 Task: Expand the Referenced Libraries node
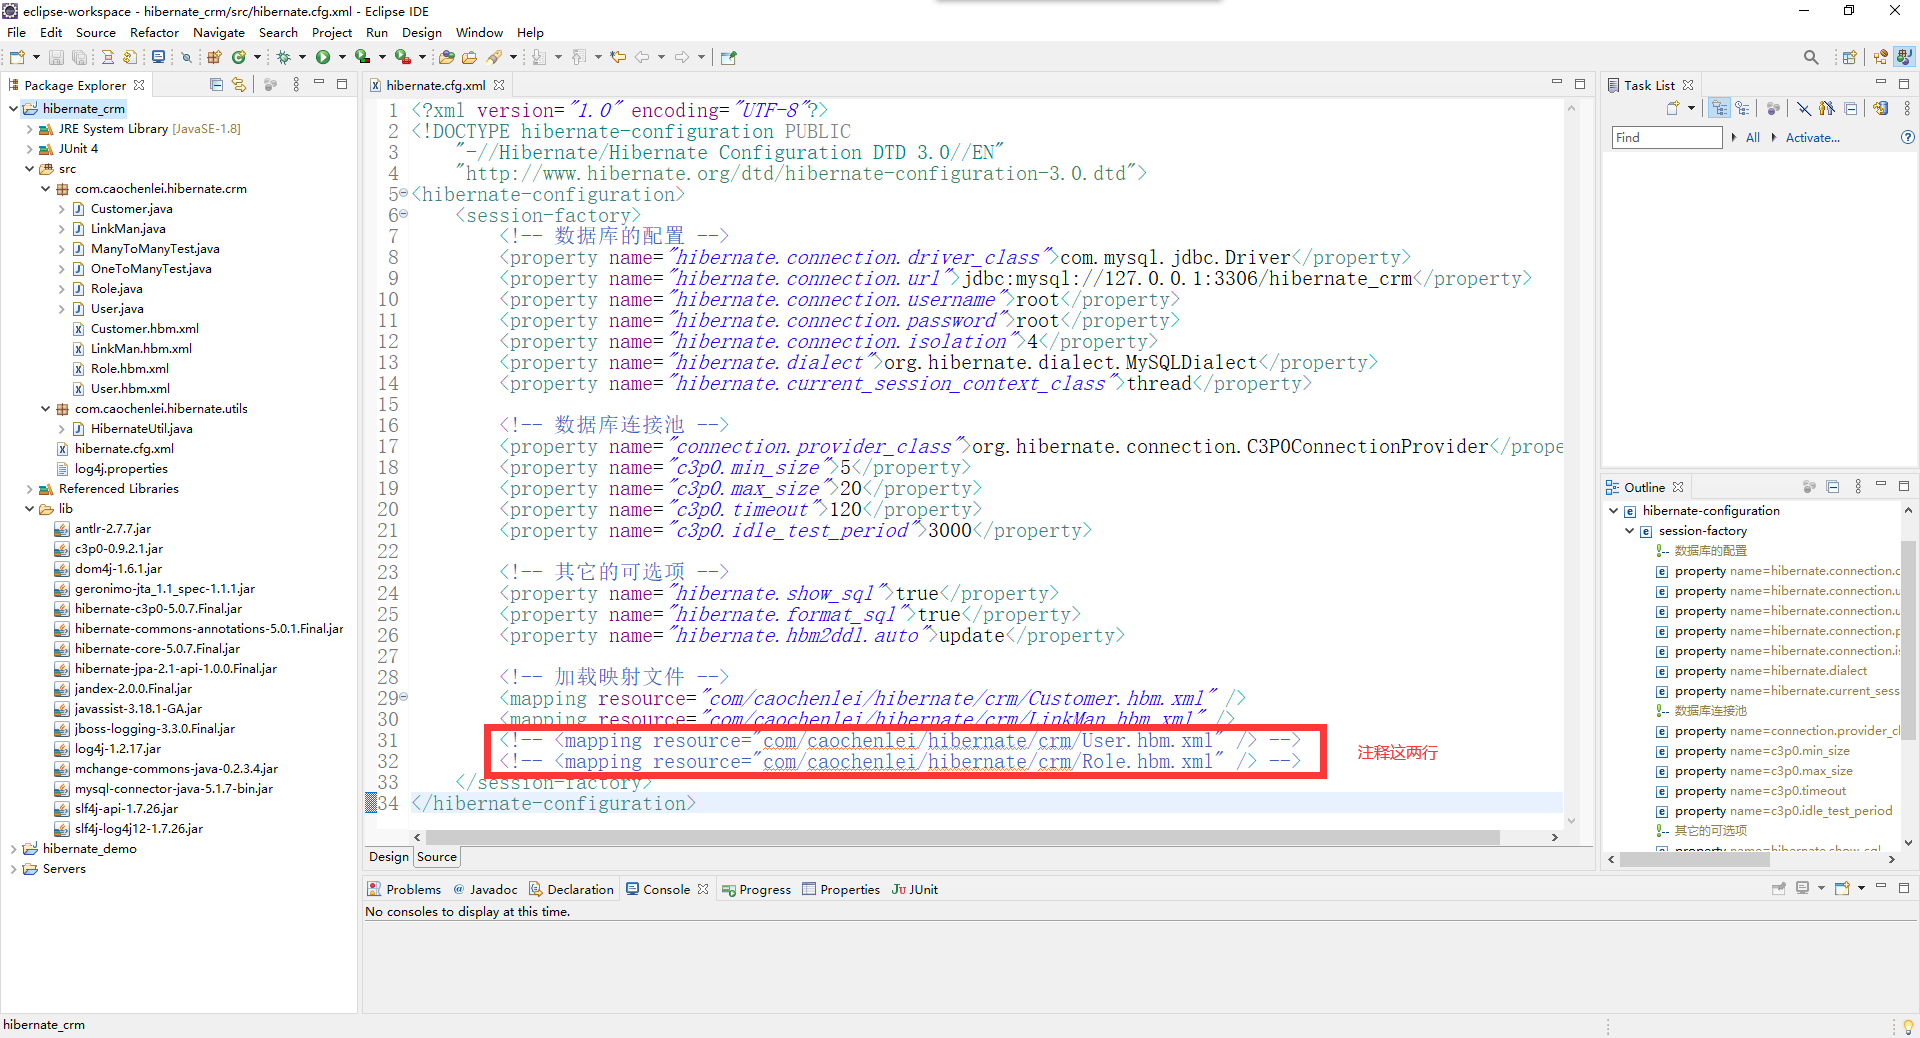[29, 489]
